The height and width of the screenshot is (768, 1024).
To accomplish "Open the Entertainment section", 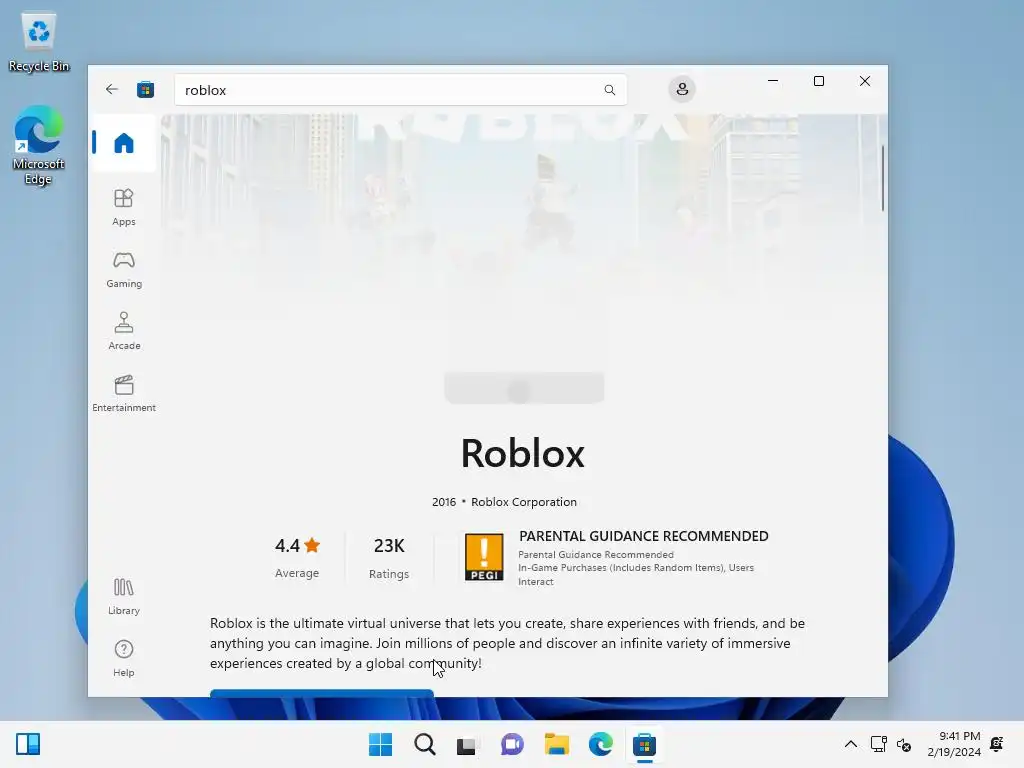I will click(123, 393).
